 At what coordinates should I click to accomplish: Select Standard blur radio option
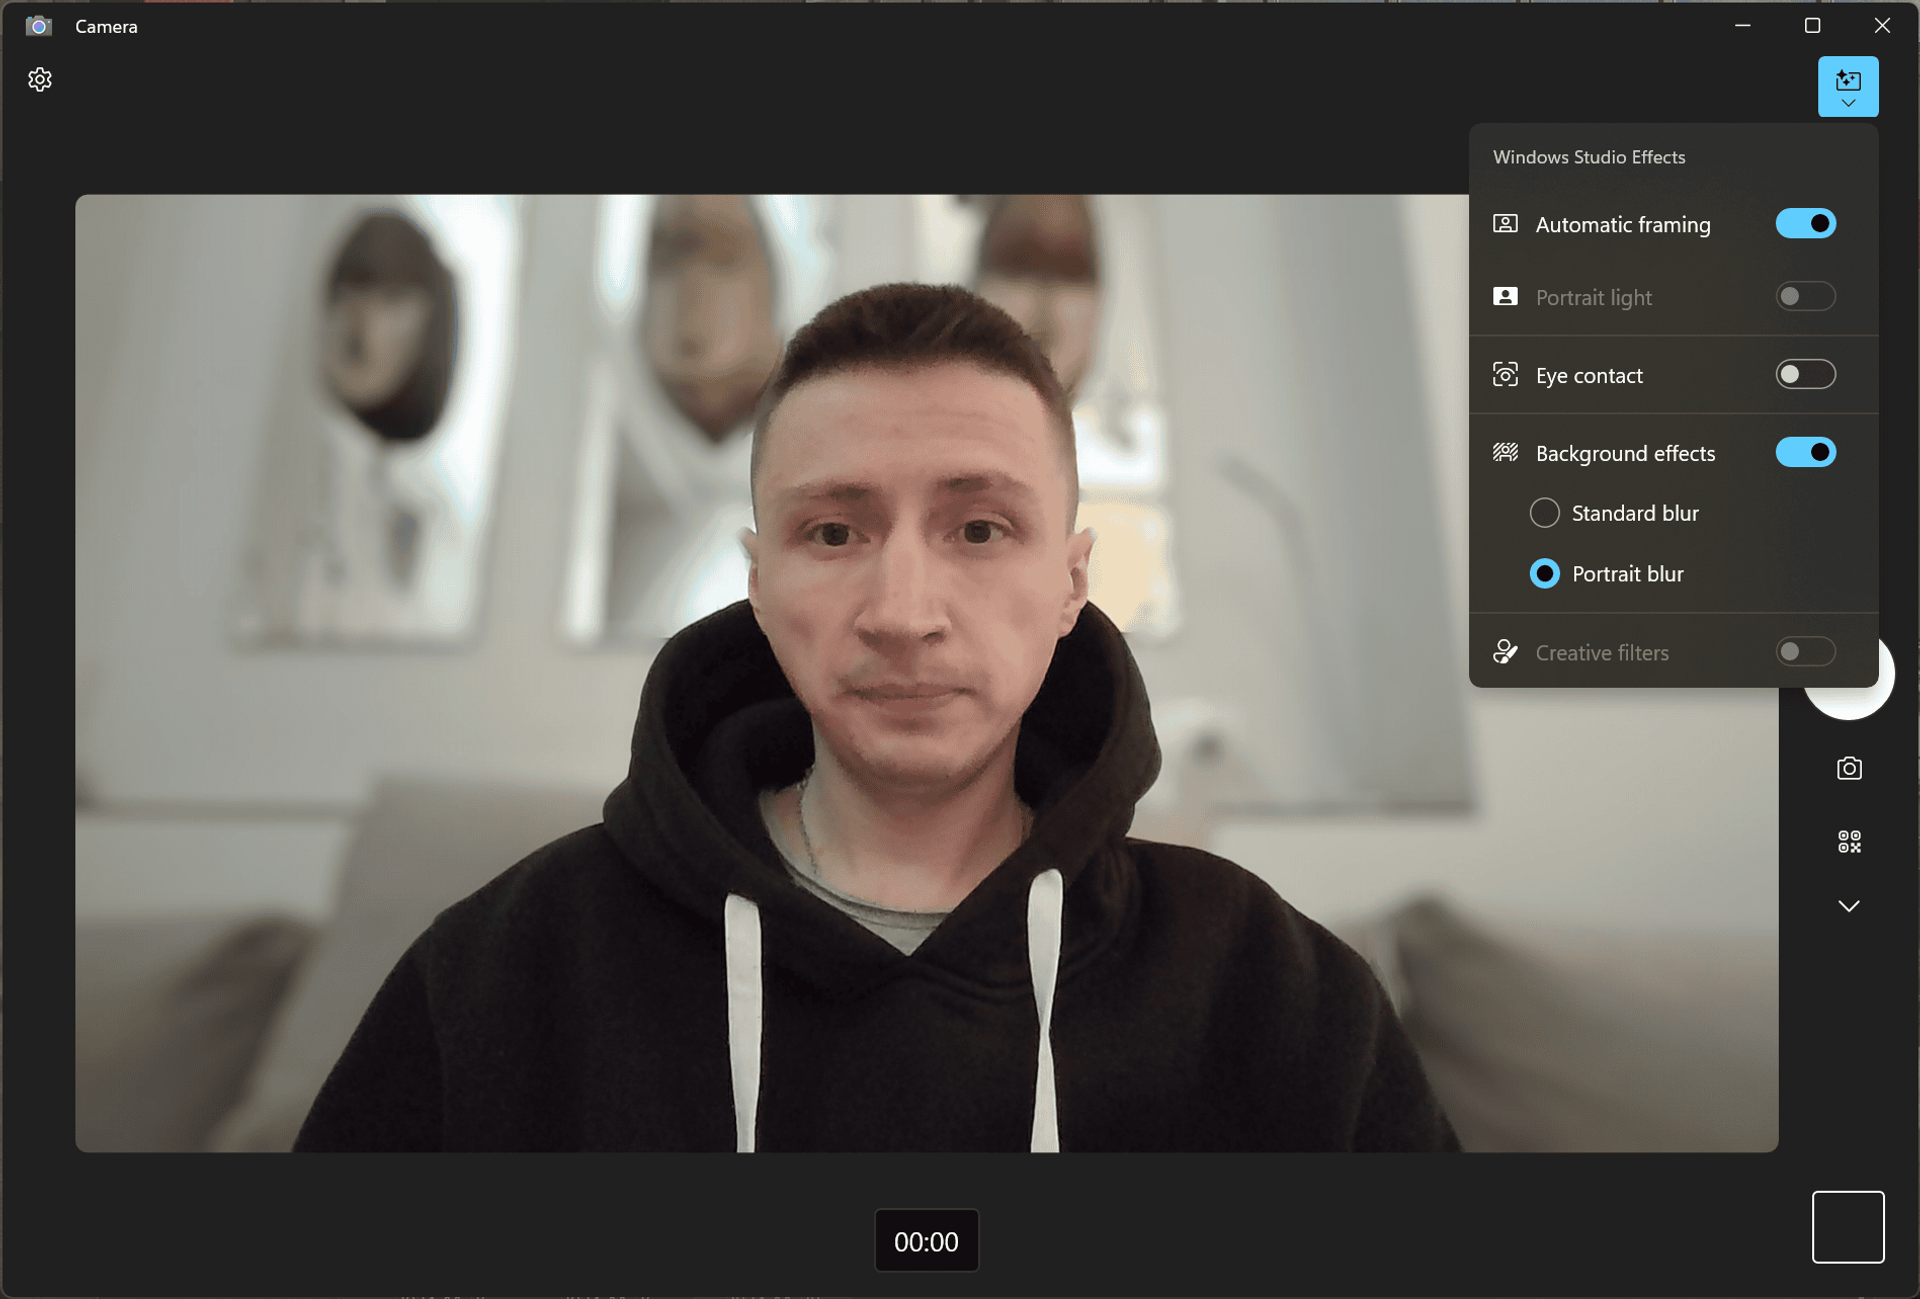[x=1544, y=513]
